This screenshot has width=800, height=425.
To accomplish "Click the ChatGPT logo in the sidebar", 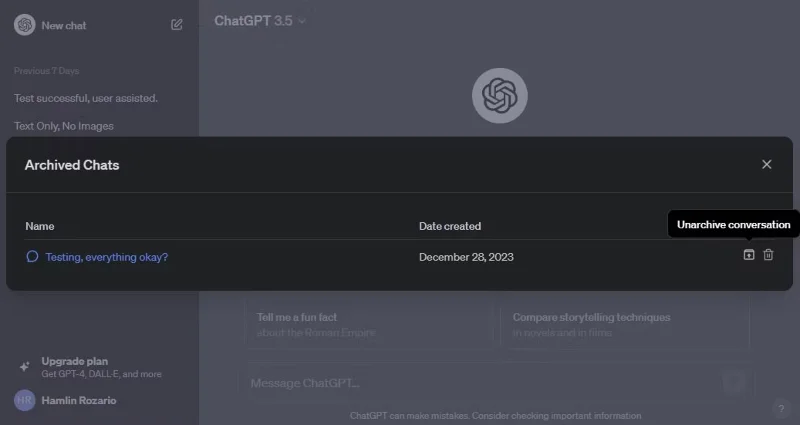I will (24, 25).
